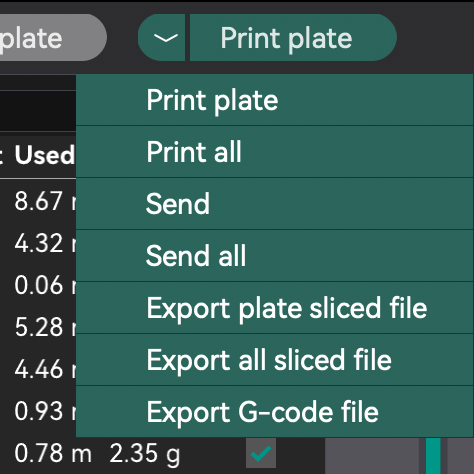
Task: Pick Export plate sliced file
Action: (275, 308)
